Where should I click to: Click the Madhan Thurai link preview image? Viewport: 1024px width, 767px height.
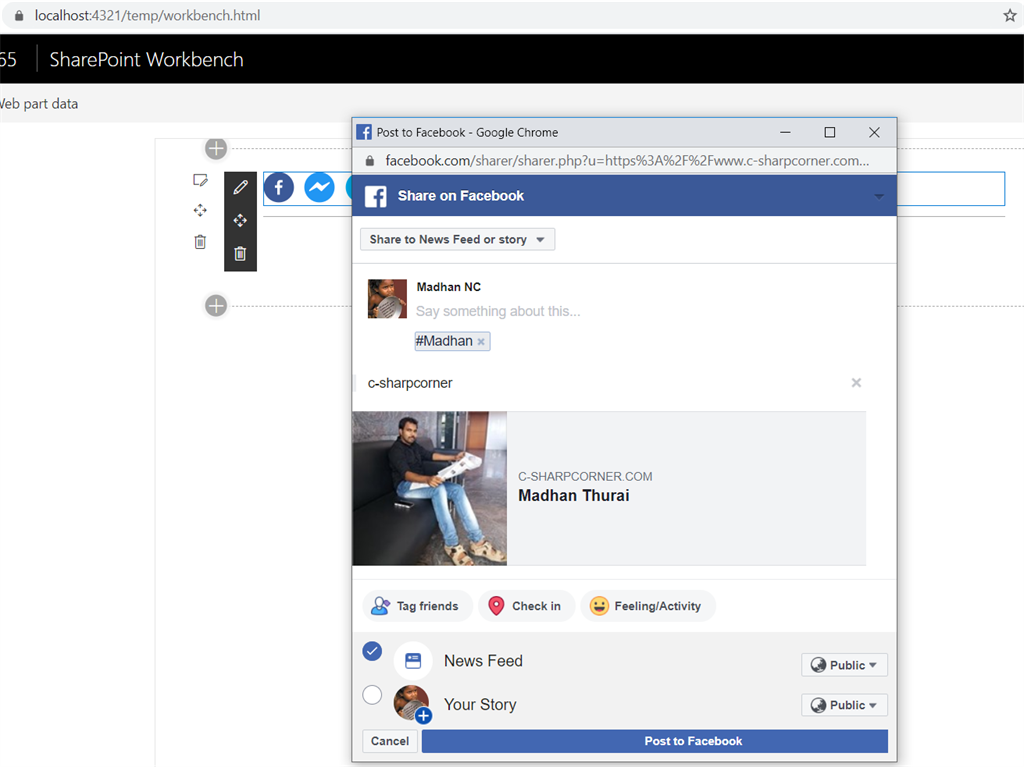tap(430, 488)
